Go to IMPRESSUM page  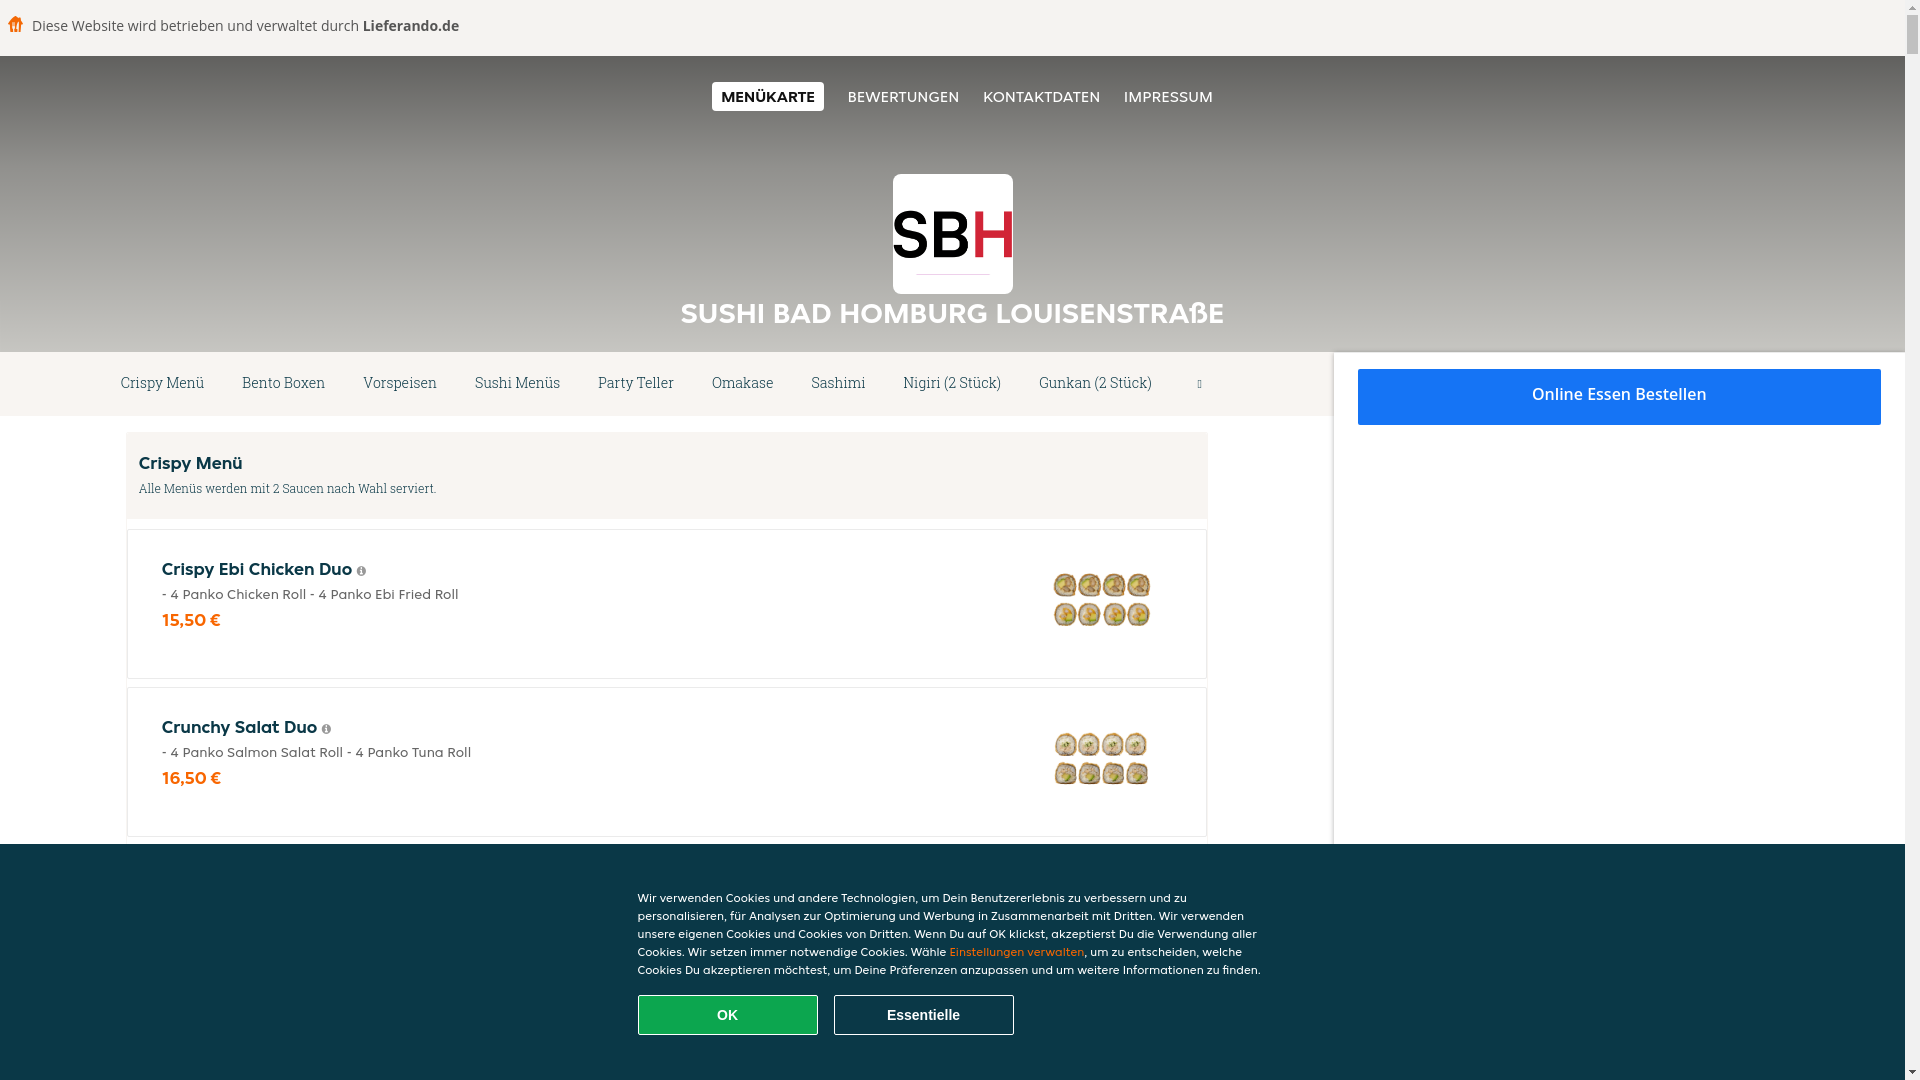1168,97
